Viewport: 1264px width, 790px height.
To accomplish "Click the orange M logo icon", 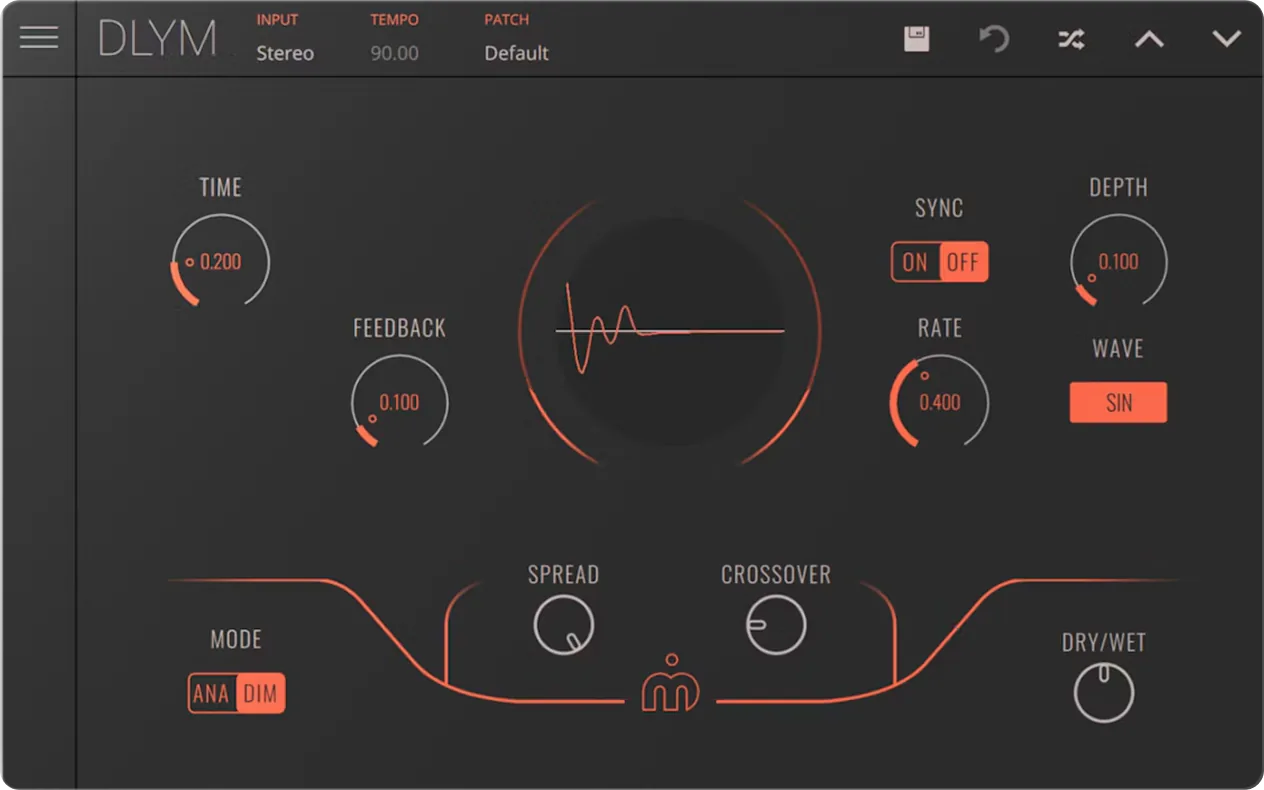I will 670,684.
